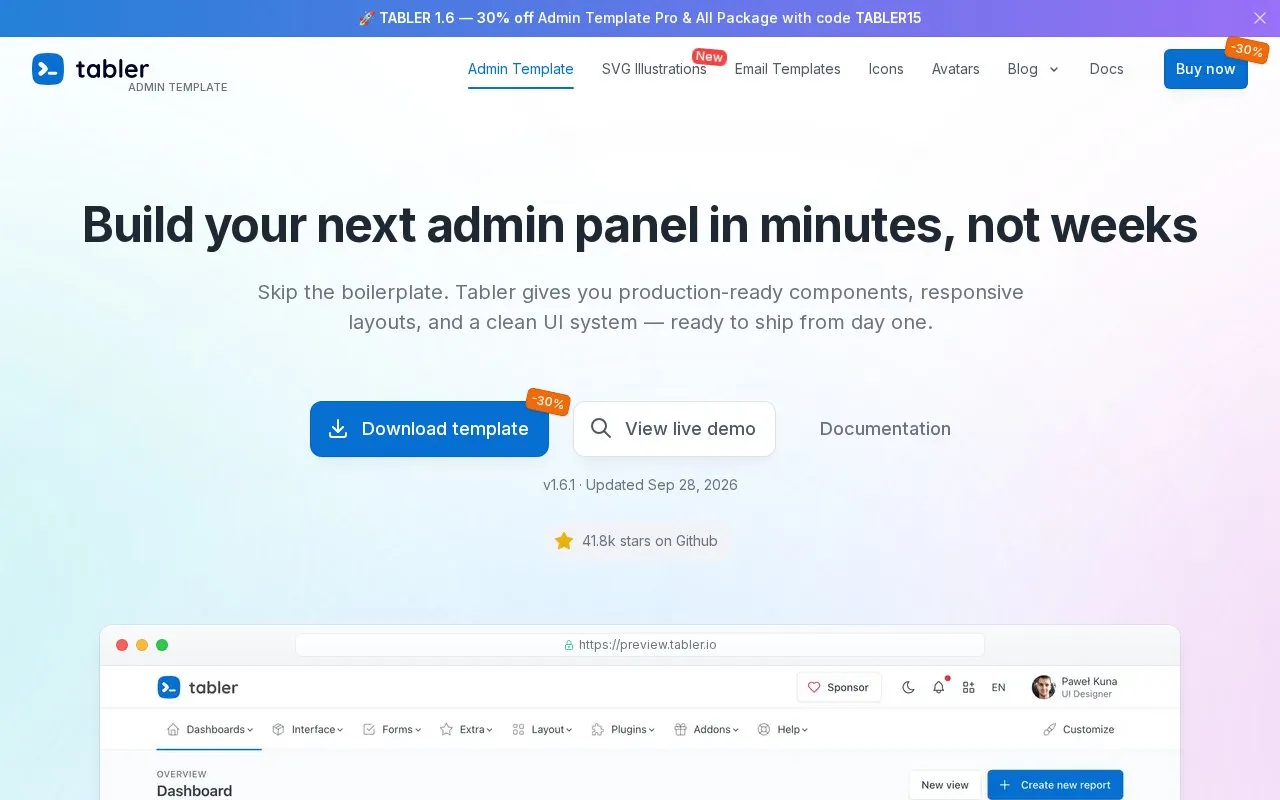Expand the Layout menu in preview

click(x=542, y=730)
